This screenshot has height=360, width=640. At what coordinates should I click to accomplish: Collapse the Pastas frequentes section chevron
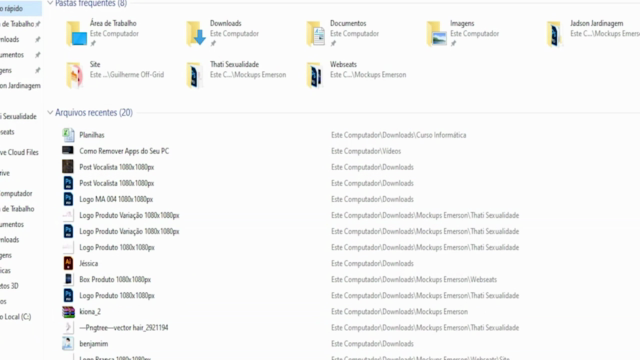[x=50, y=3]
